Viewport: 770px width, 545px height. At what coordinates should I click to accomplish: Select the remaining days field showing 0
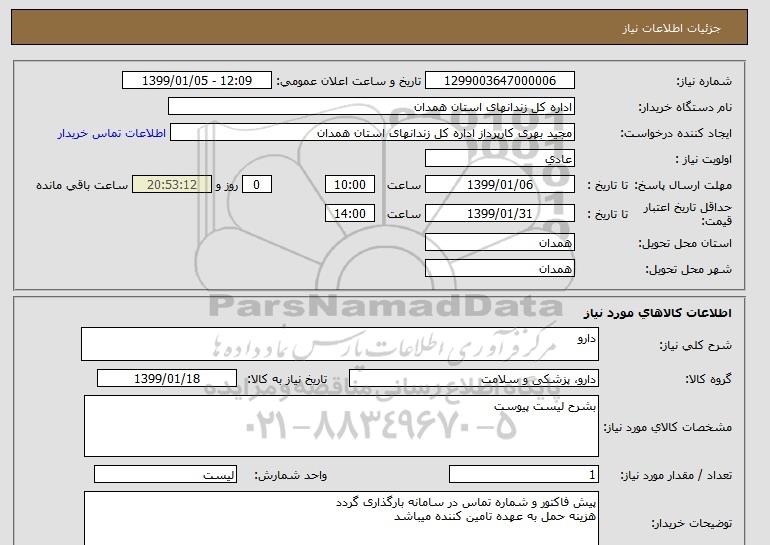coord(256,185)
